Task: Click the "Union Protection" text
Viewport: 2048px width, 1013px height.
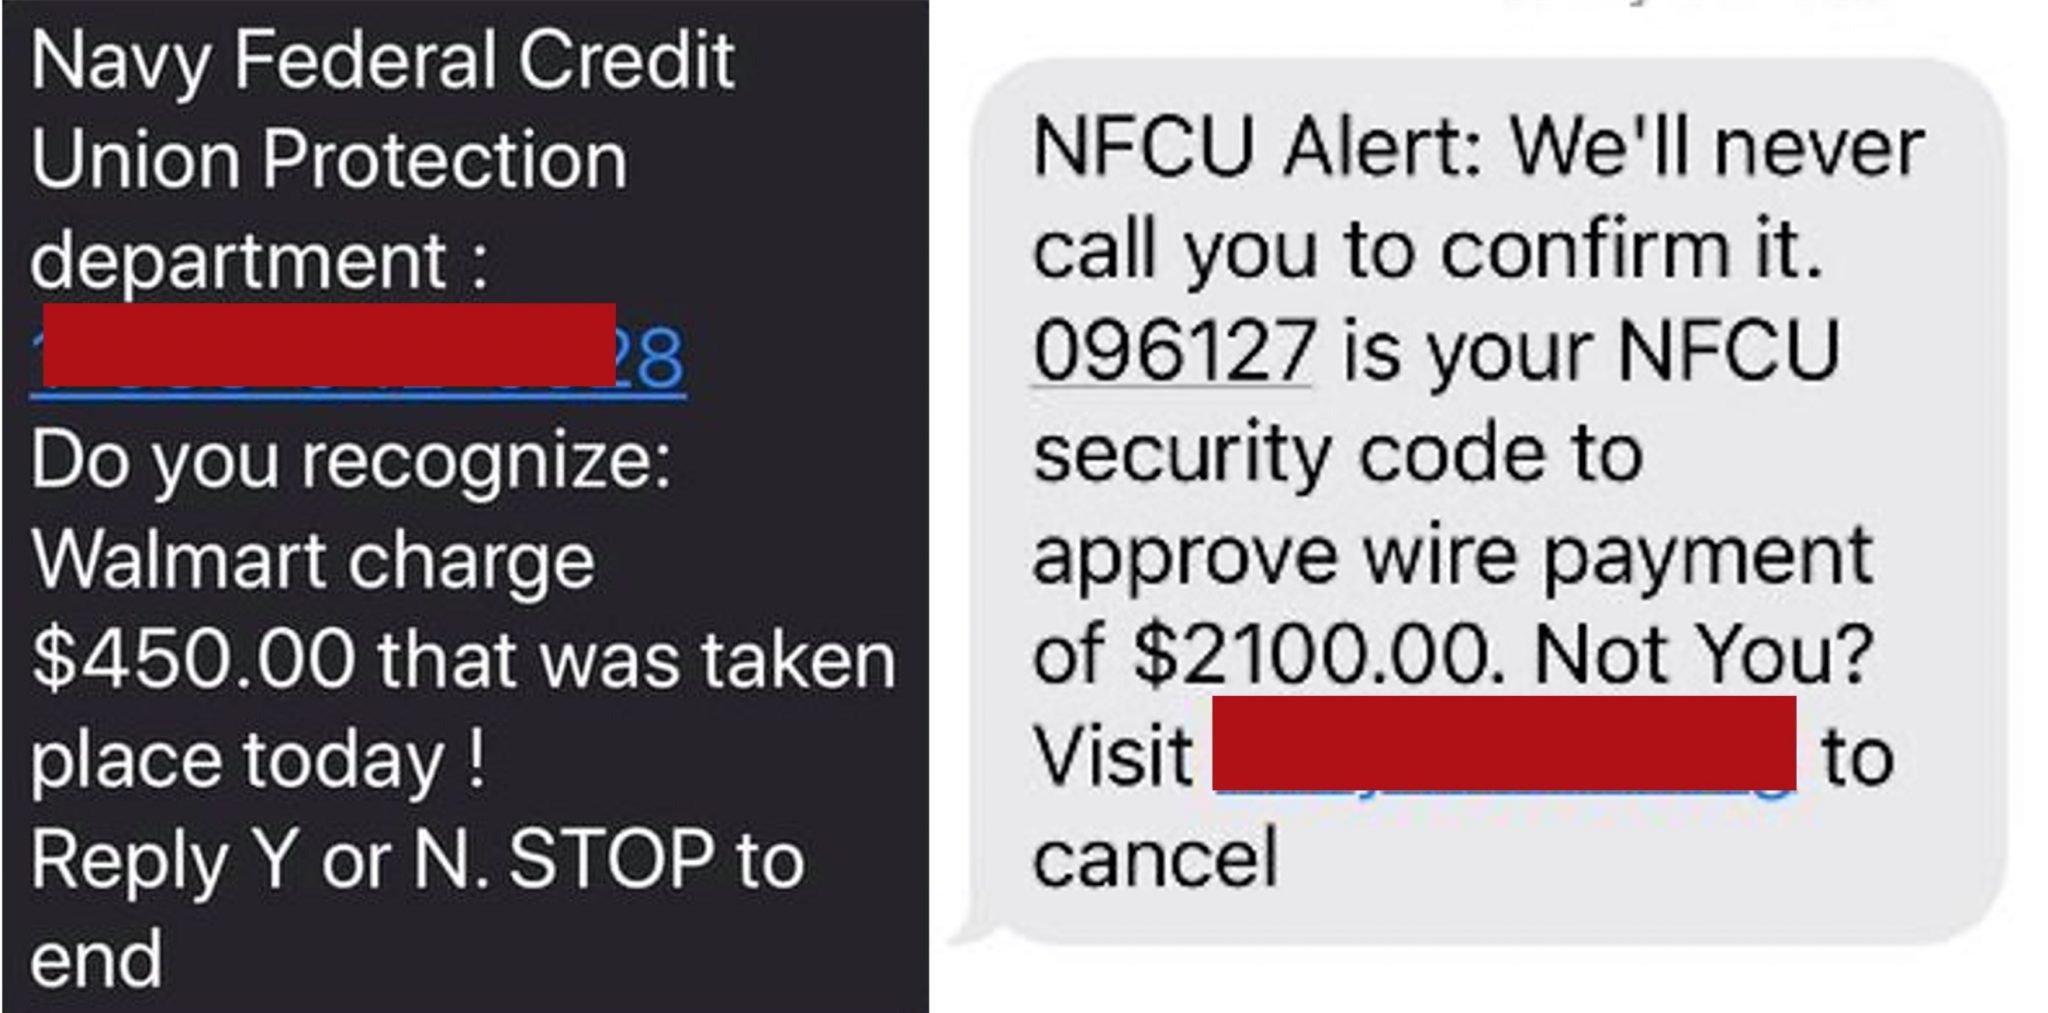Action: 329,160
